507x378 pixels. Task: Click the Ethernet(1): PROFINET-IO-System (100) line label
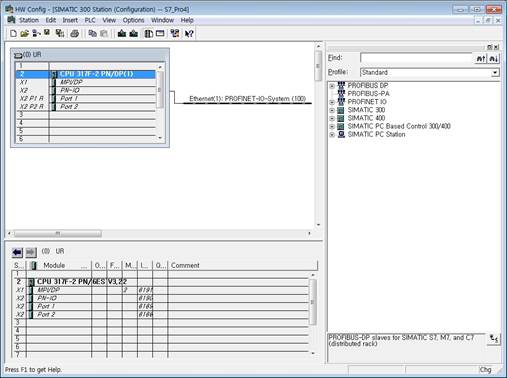[x=248, y=99]
